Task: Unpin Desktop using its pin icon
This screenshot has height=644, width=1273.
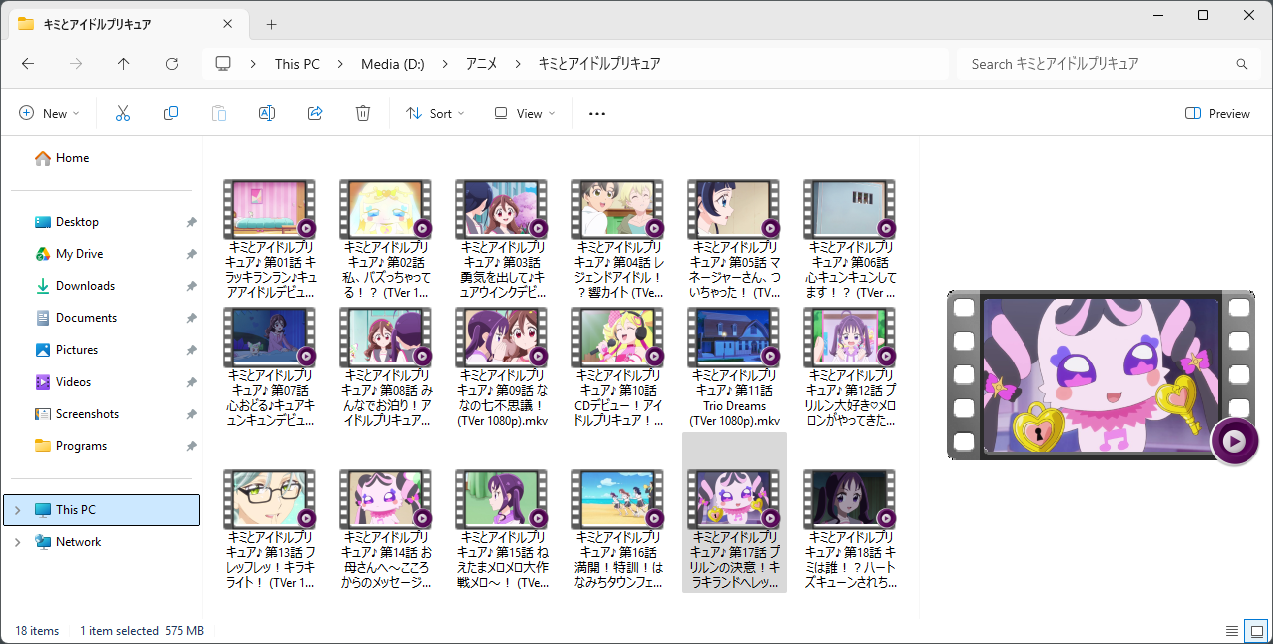Action: [191, 222]
